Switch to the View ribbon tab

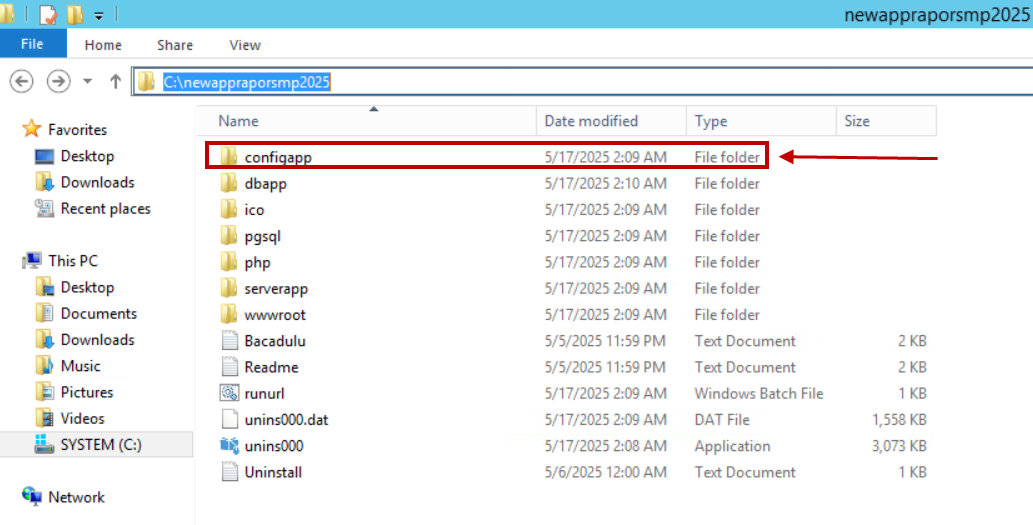tap(244, 45)
